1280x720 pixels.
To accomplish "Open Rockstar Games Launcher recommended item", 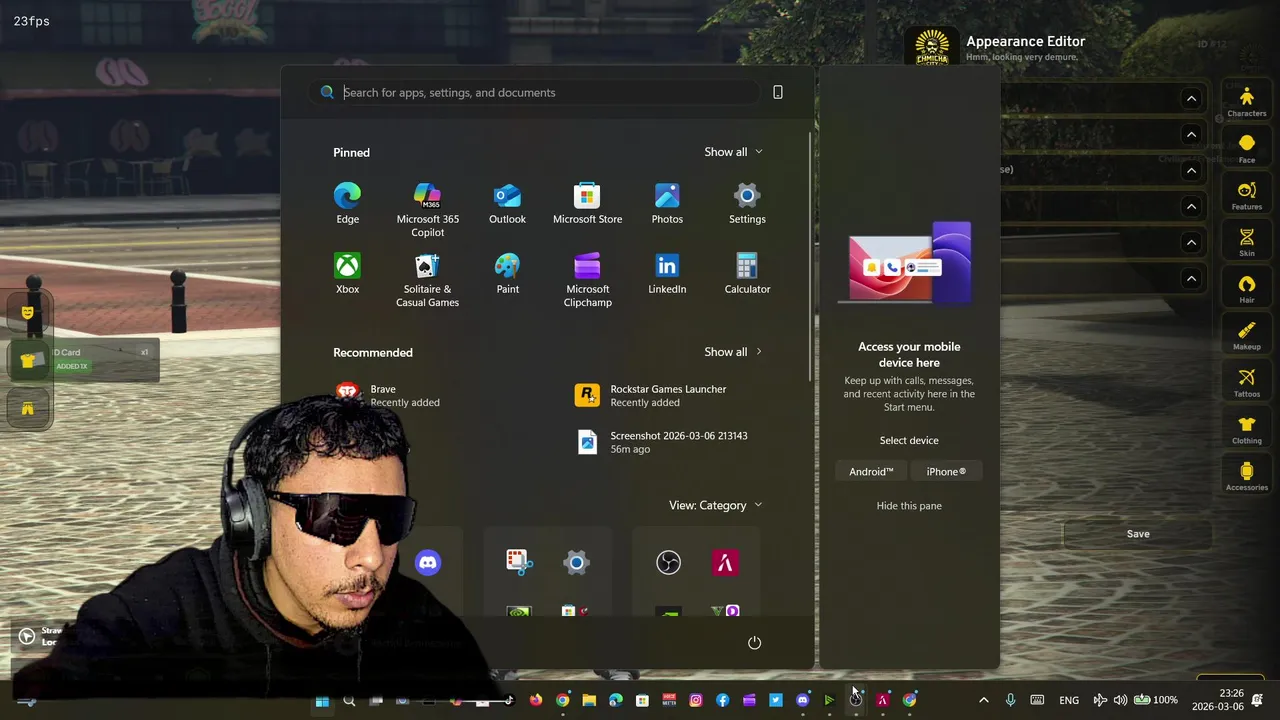I will click(651, 395).
